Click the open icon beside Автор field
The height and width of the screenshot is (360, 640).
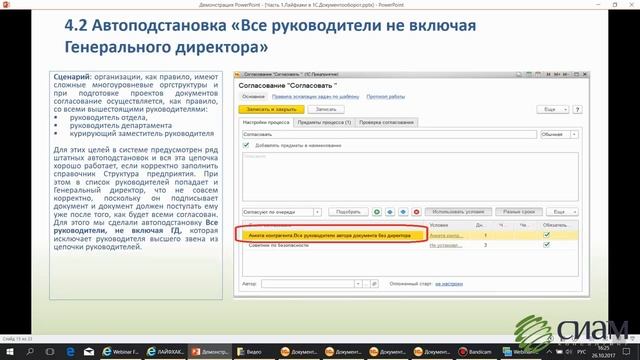374,284
